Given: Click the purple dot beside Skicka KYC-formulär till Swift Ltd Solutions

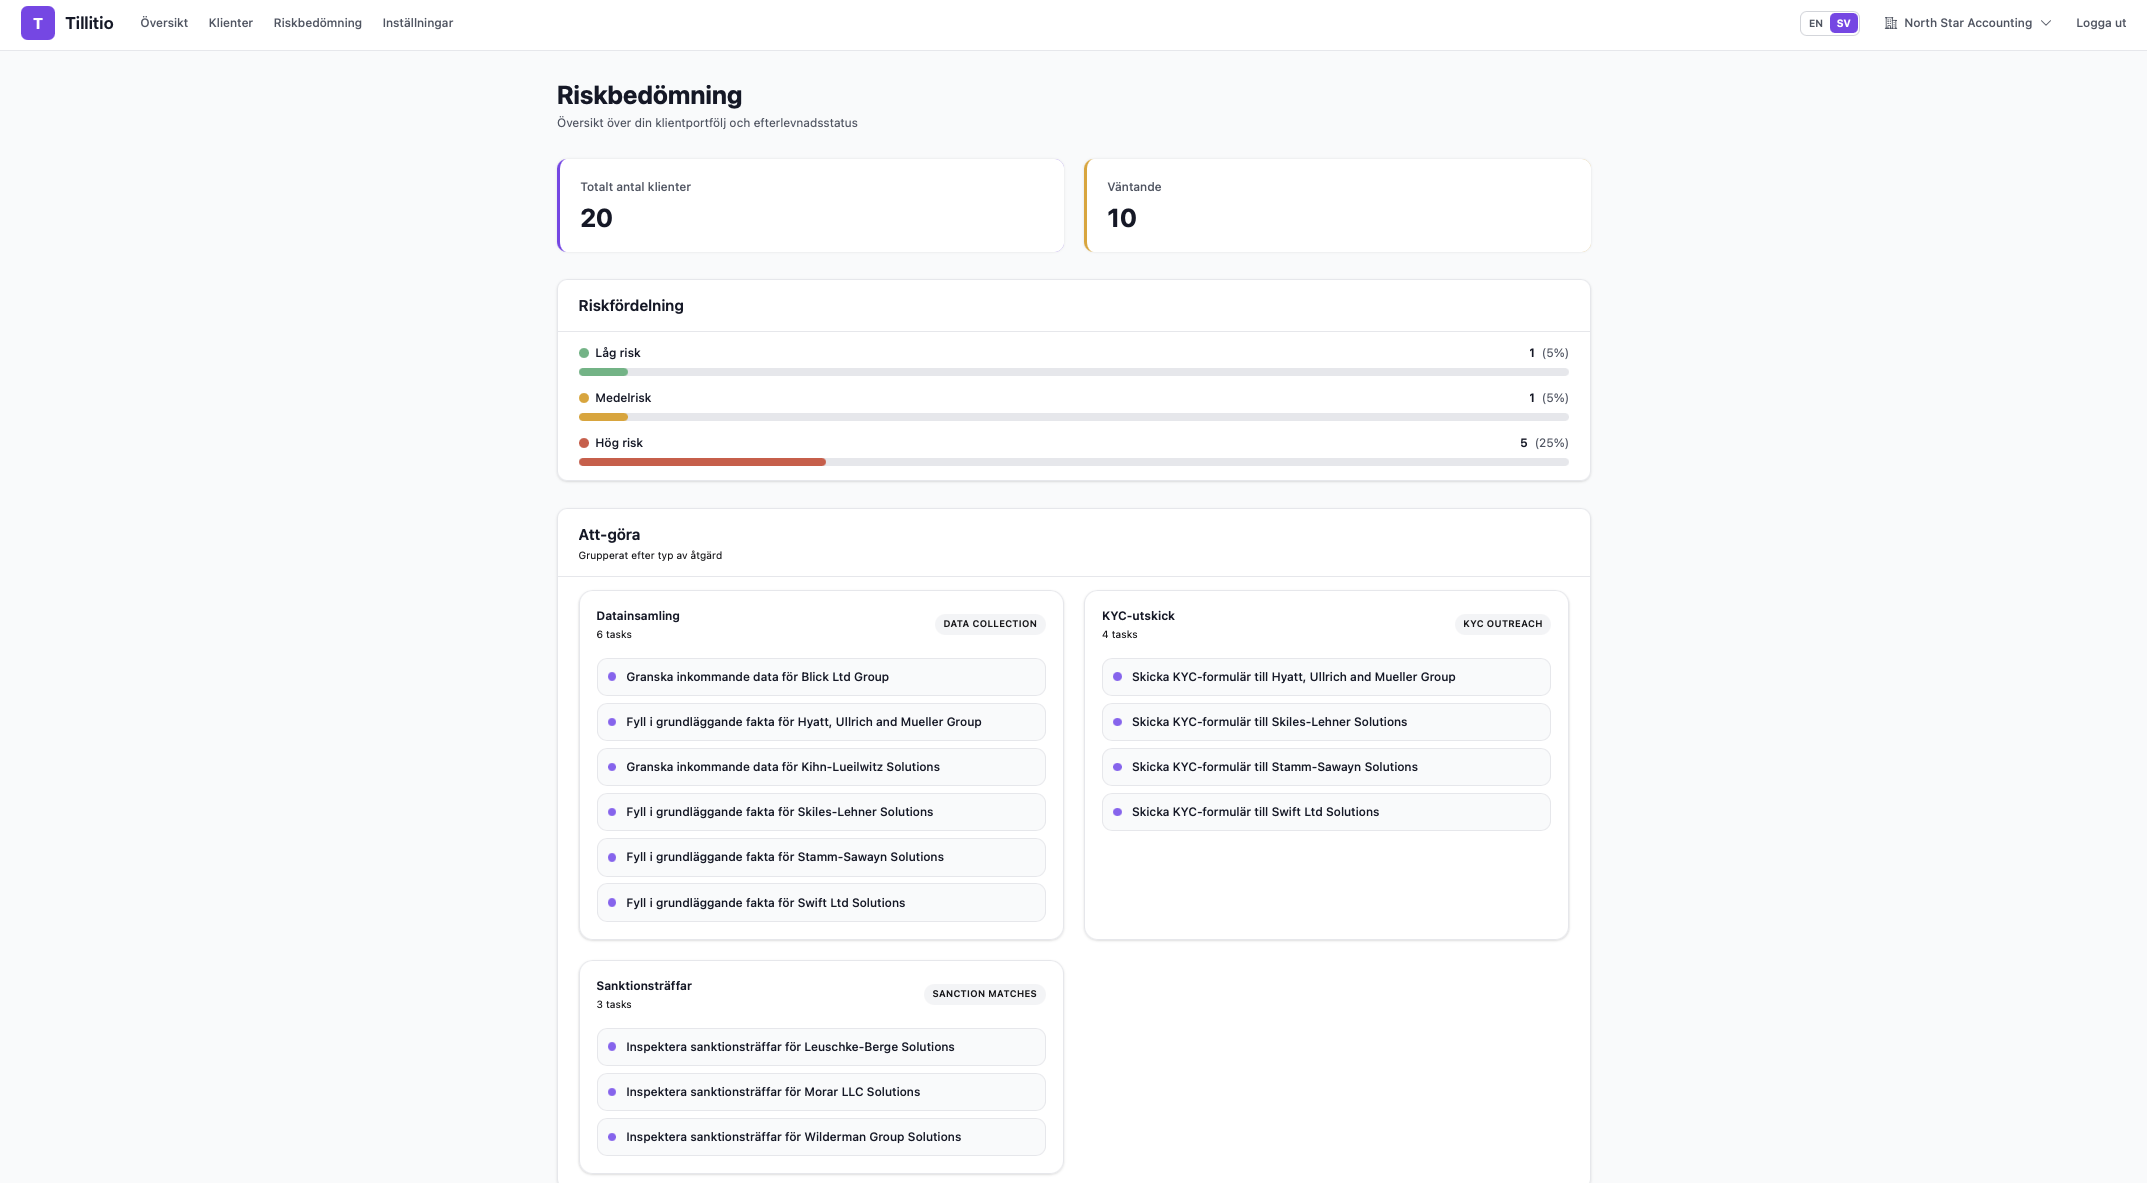Looking at the screenshot, I should [x=1118, y=812].
